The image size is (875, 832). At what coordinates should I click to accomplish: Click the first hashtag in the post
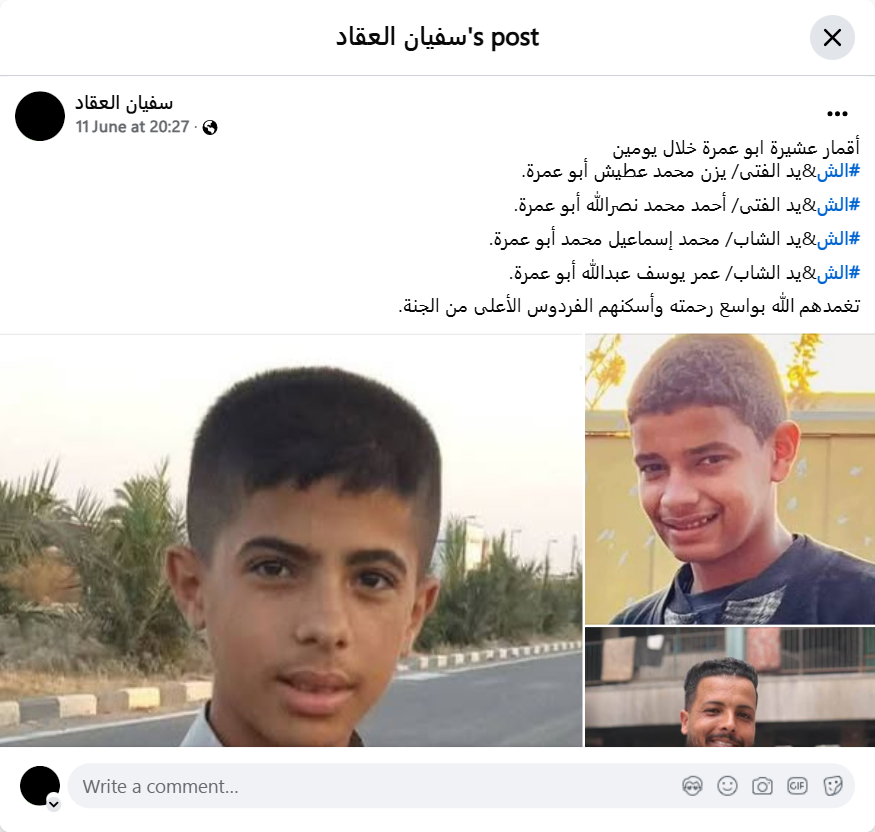tap(838, 171)
